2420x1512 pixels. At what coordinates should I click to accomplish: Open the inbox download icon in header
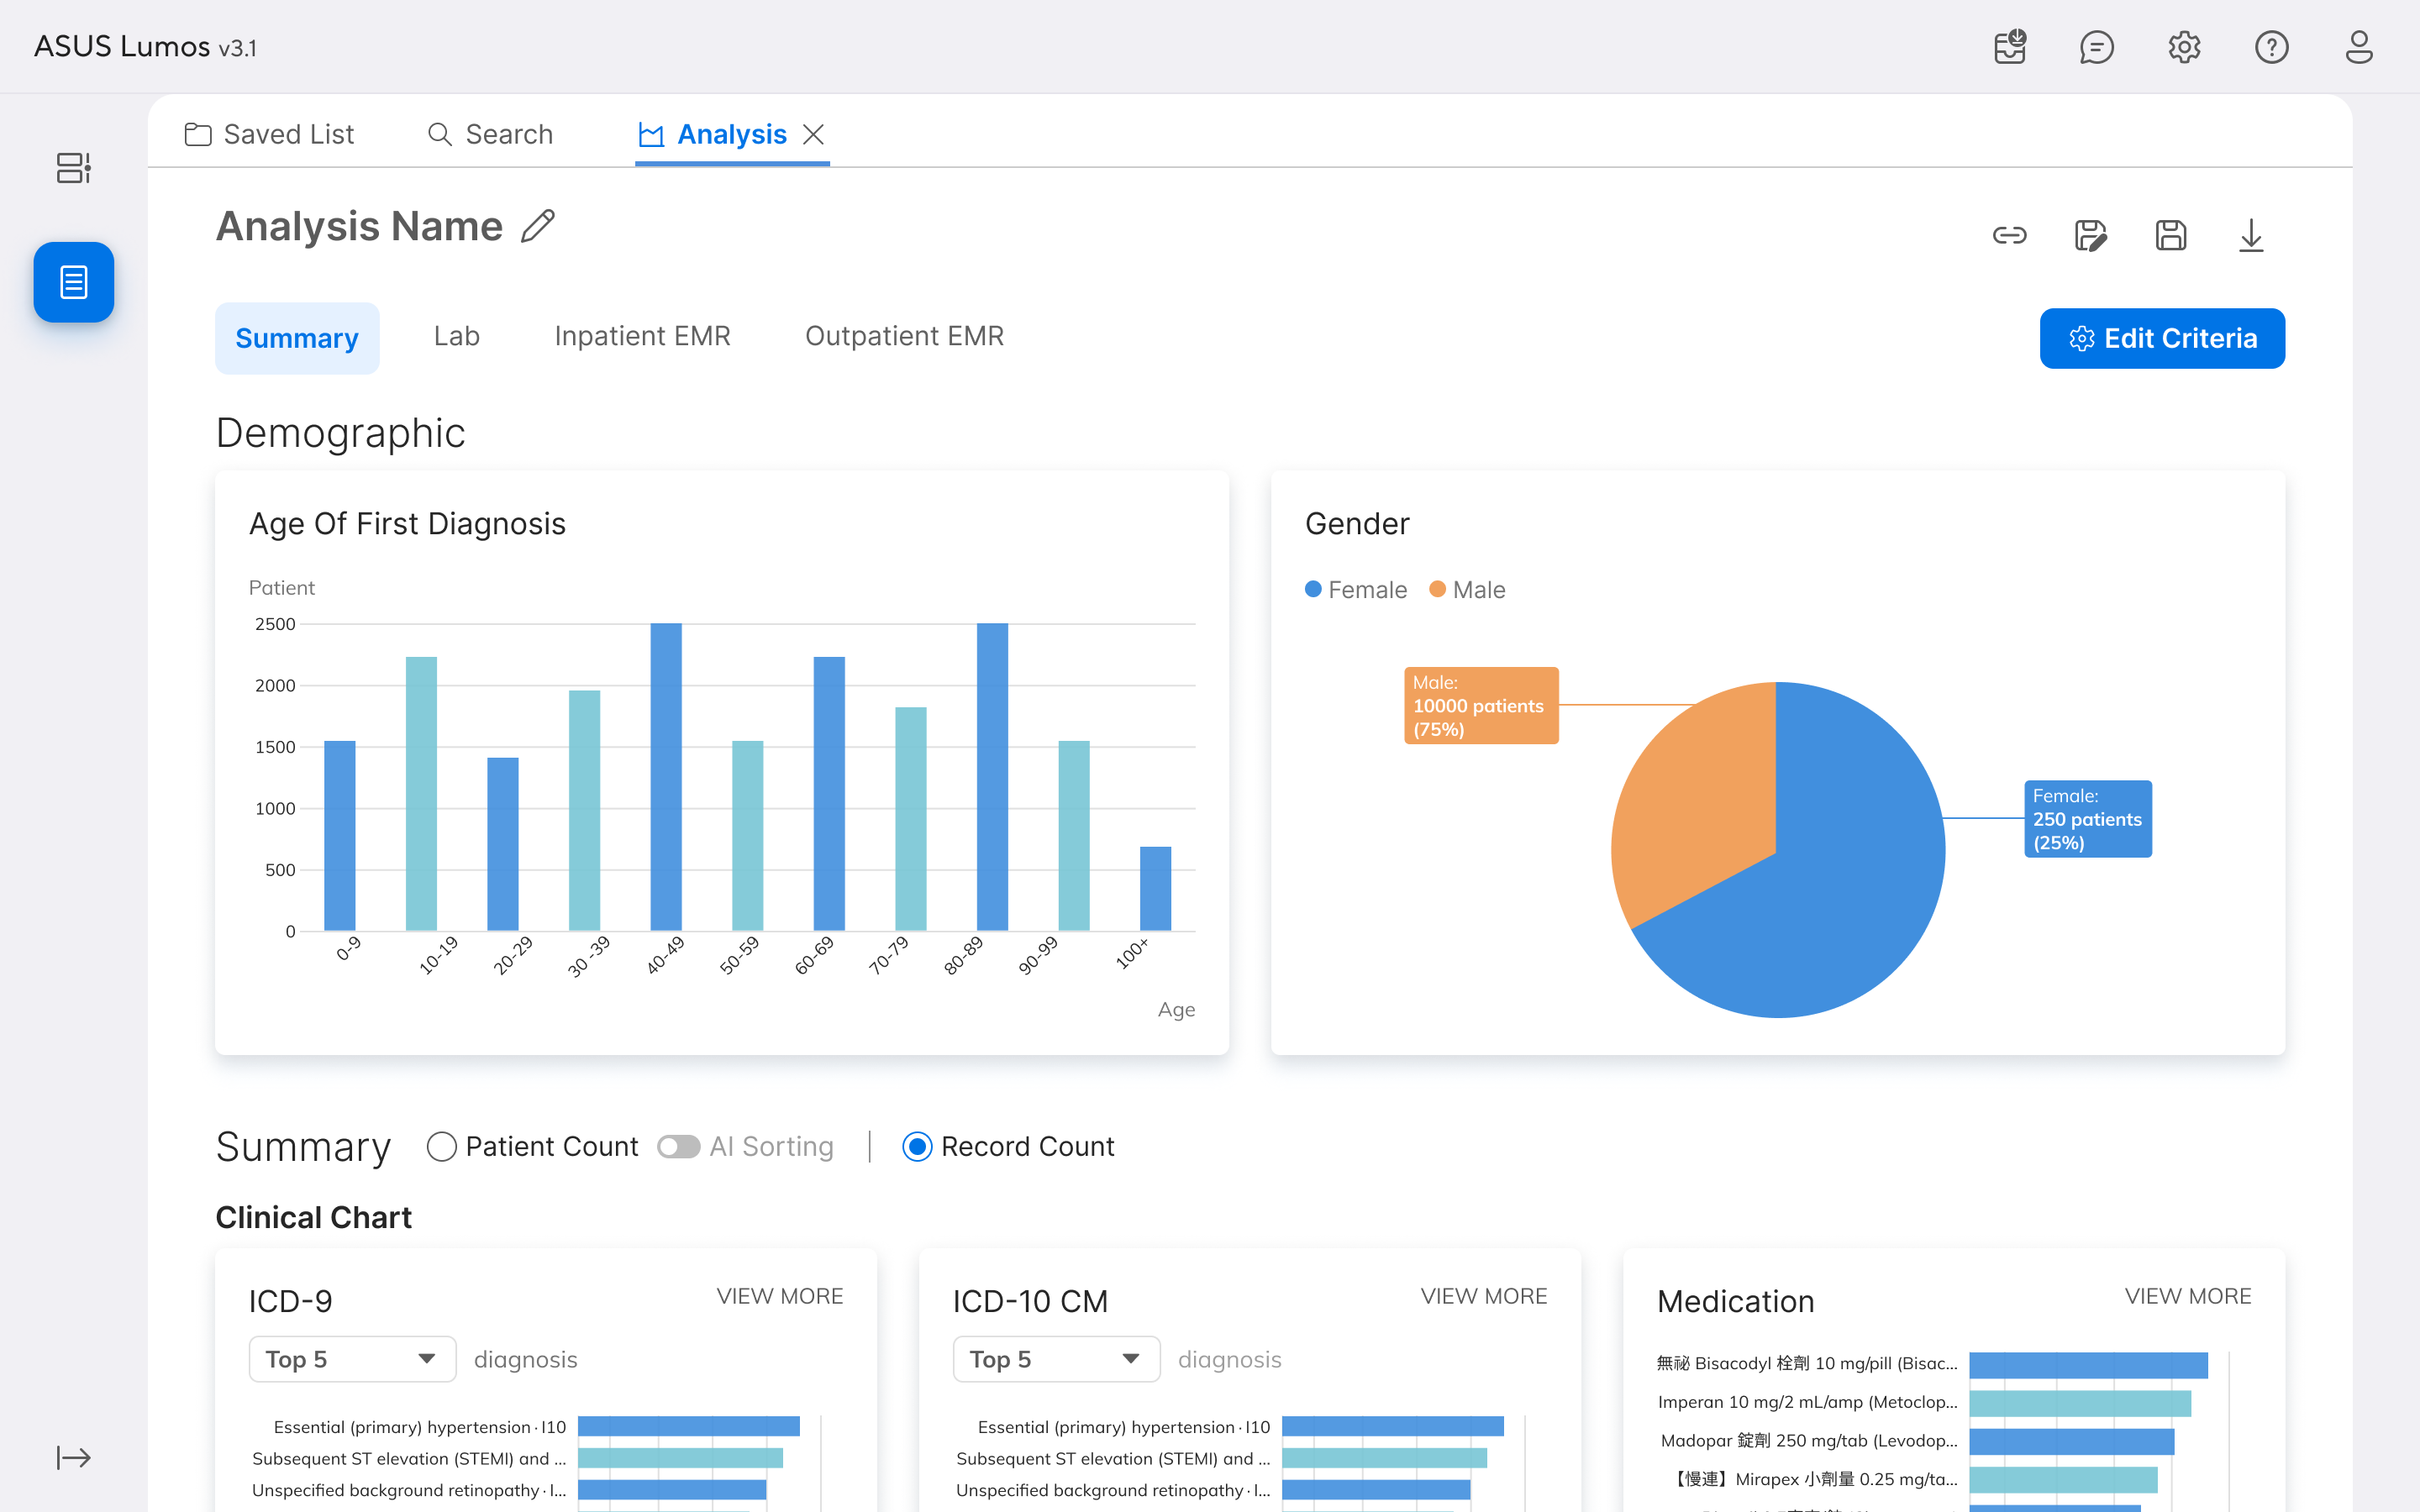tap(2009, 47)
